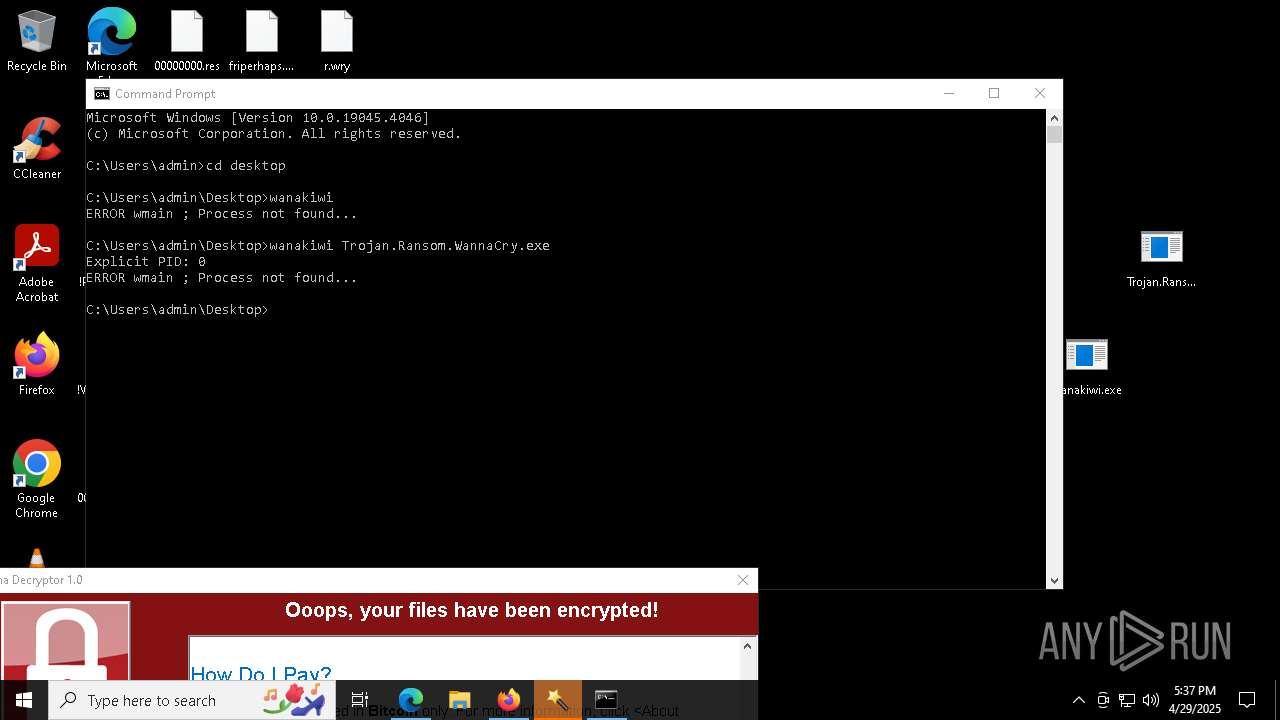
Task: Click Command Prompt scrollbar up arrow
Action: point(1054,117)
